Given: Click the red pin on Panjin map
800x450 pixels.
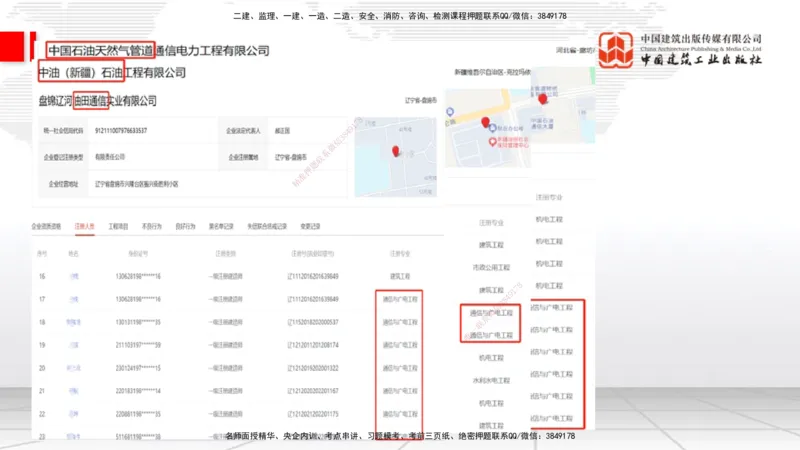Looking at the screenshot, I should point(395,151).
